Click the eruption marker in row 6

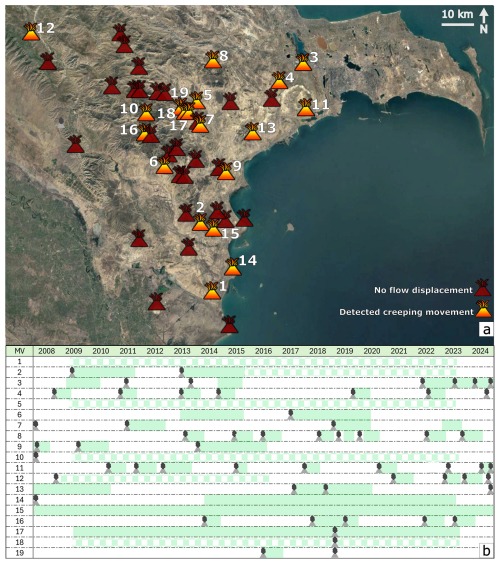291,415
